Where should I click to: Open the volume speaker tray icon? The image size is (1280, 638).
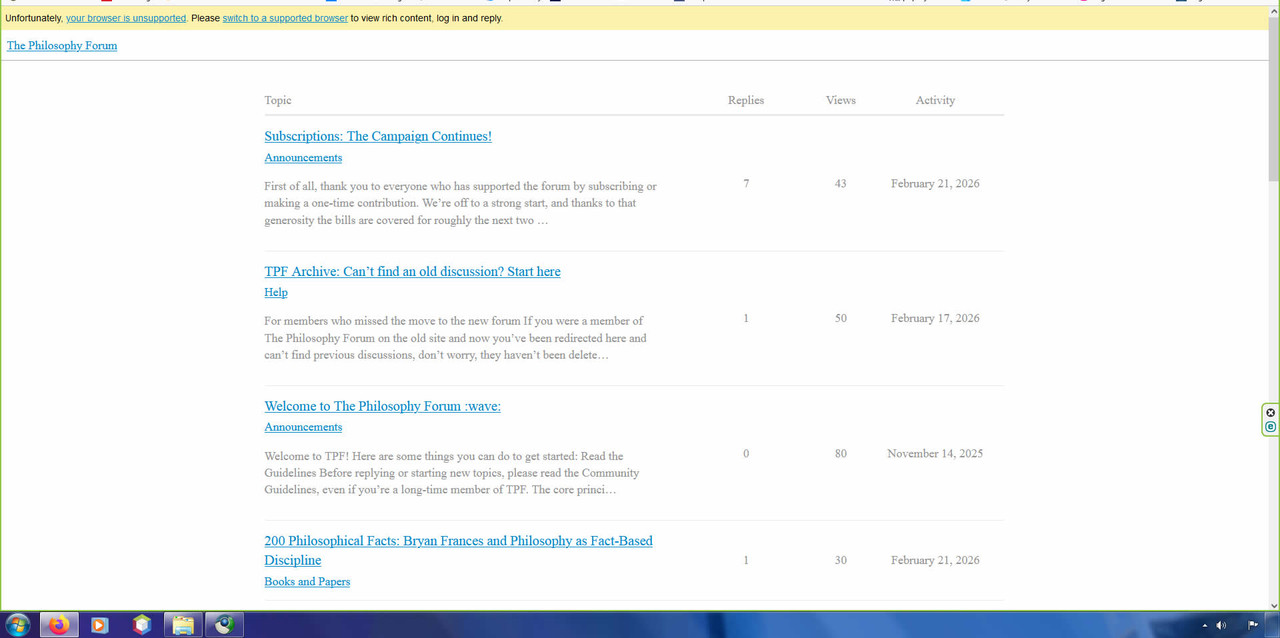coord(1221,625)
